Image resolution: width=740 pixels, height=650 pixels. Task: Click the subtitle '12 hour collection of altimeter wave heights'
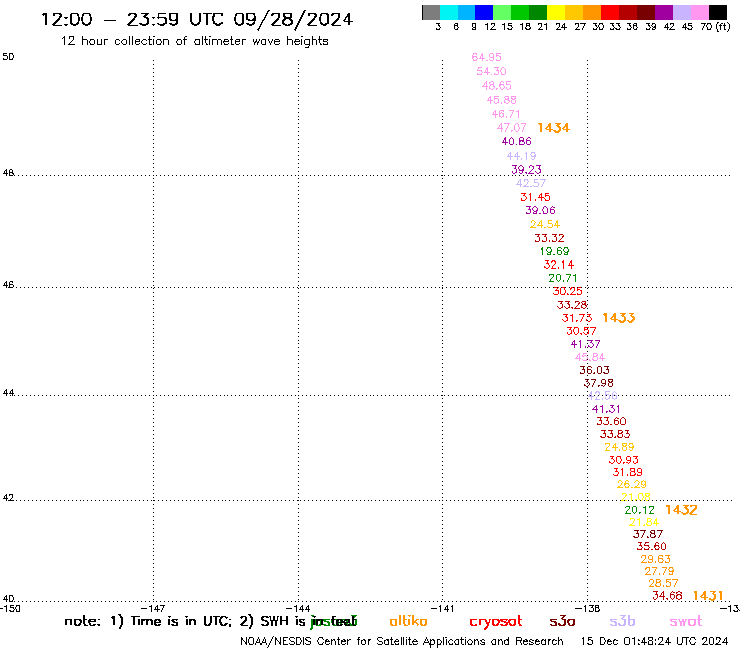(x=194, y=41)
